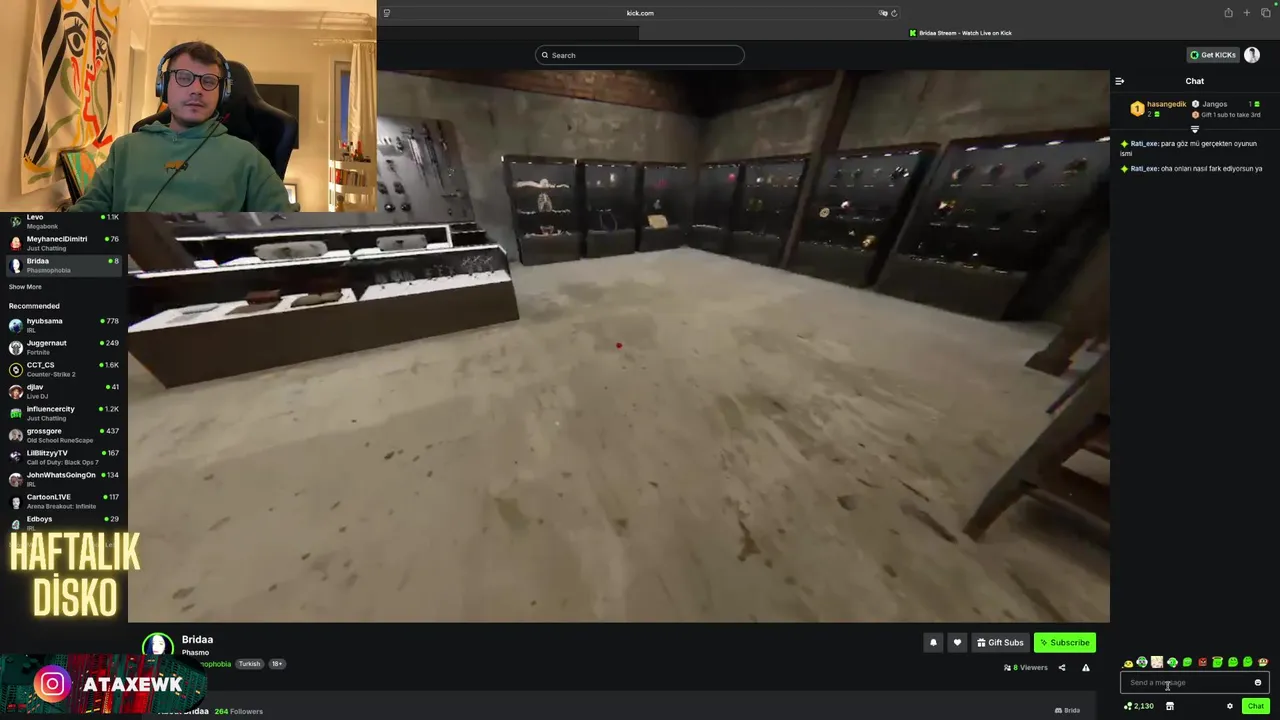Image resolution: width=1280 pixels, height=720 pixels.
Task: Click the 2,130 channel points balance
Action: 1139,706
